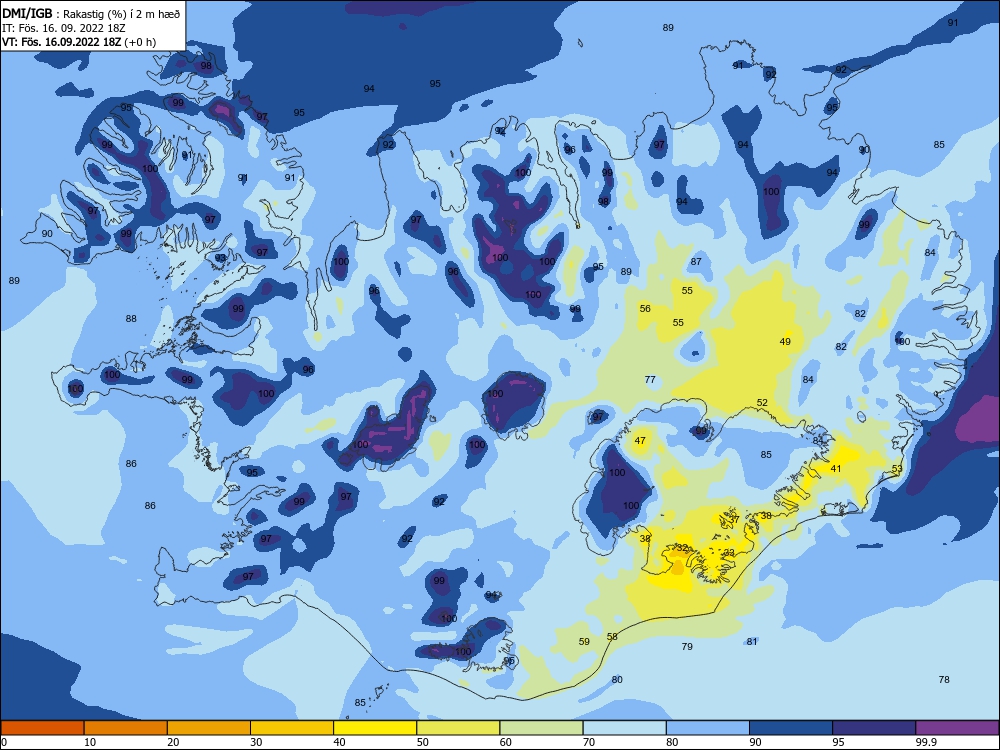Screen dimensions: 1000x750
Task: Select the pale blue 70–80 legend swatch
Action: point(625,728)
